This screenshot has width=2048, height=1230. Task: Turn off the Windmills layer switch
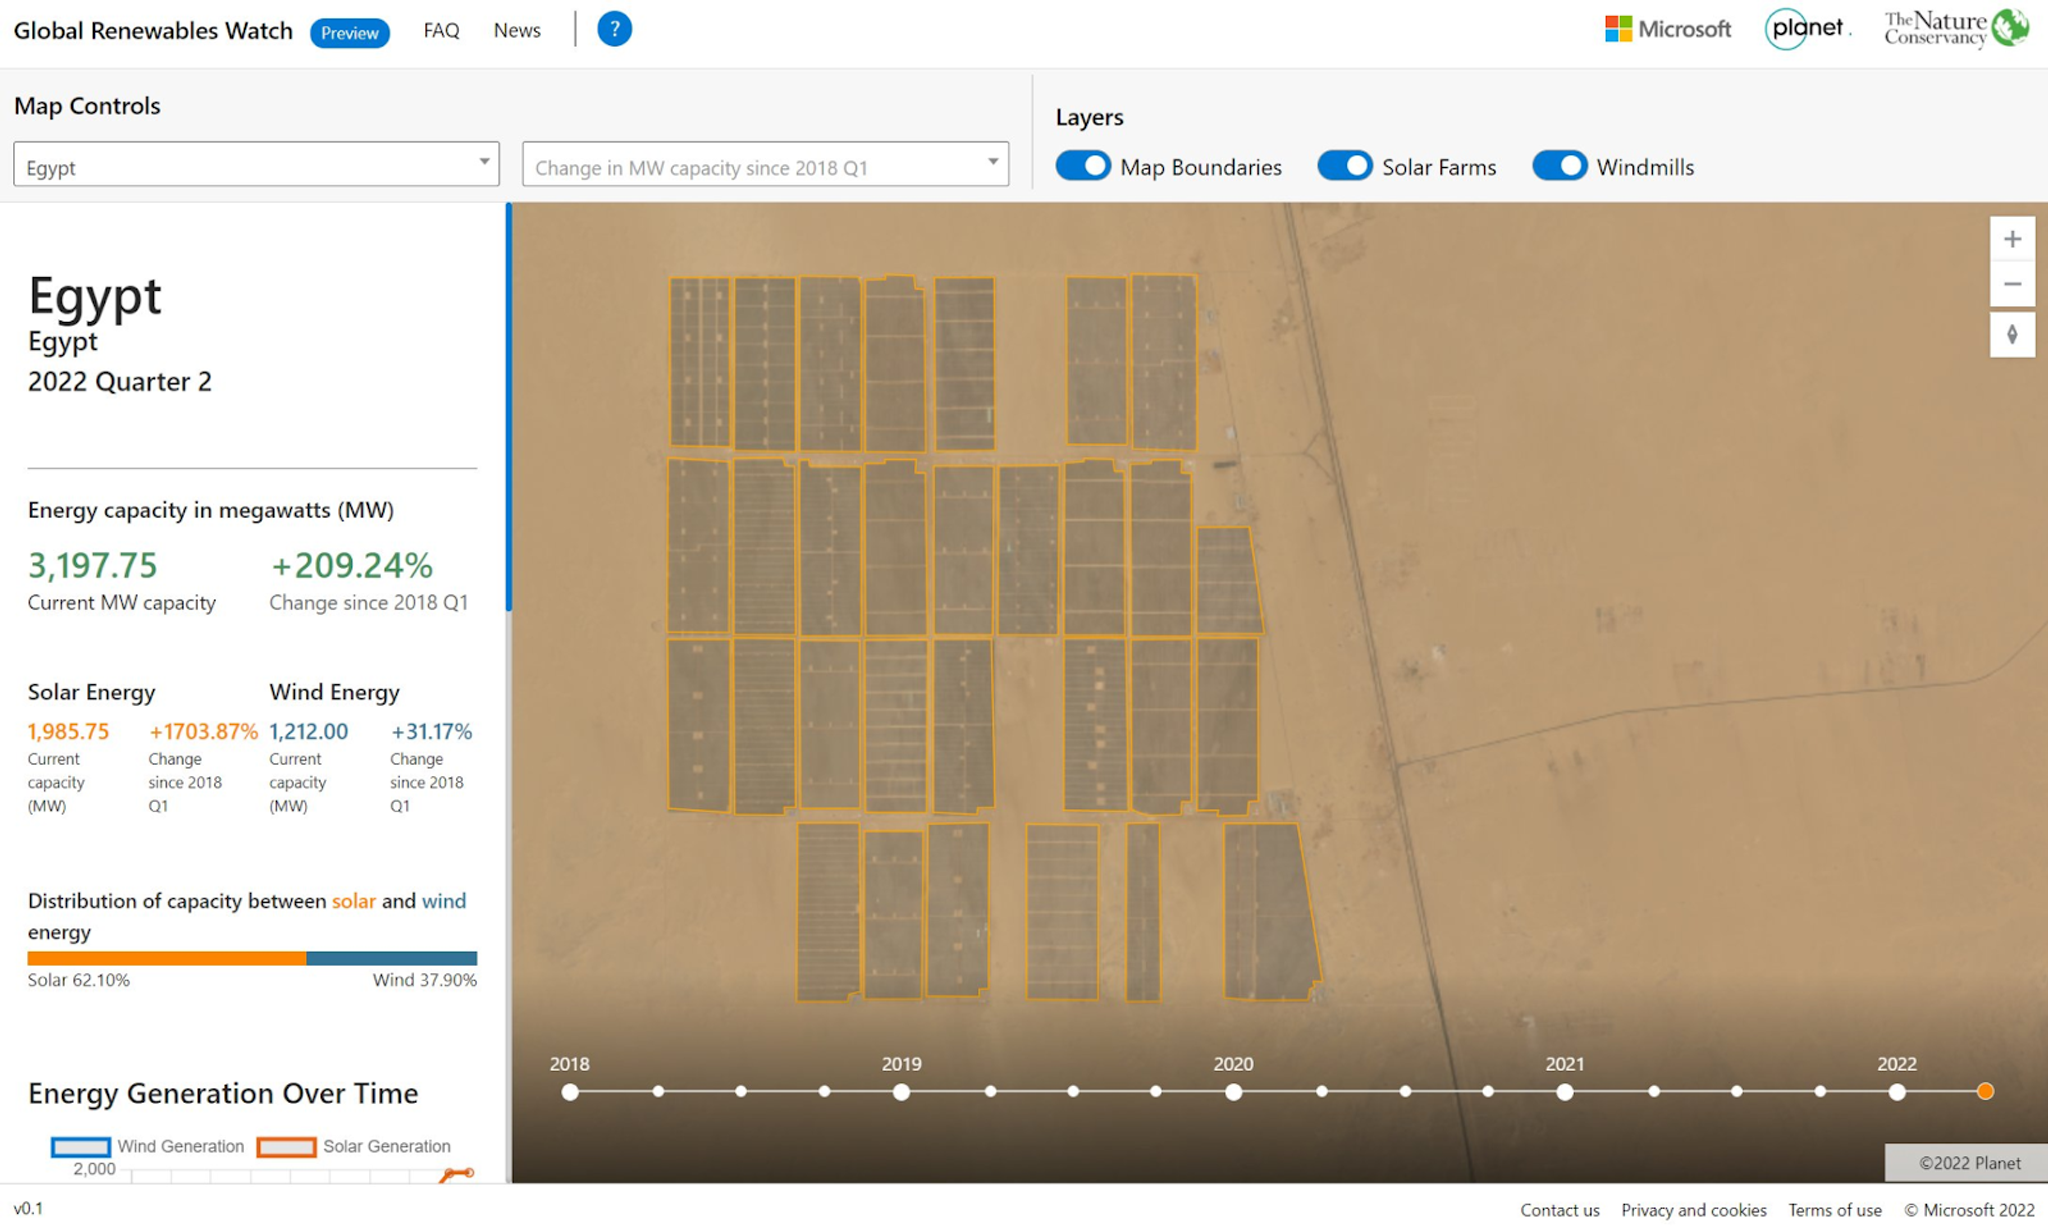(x=1559, y=166)
